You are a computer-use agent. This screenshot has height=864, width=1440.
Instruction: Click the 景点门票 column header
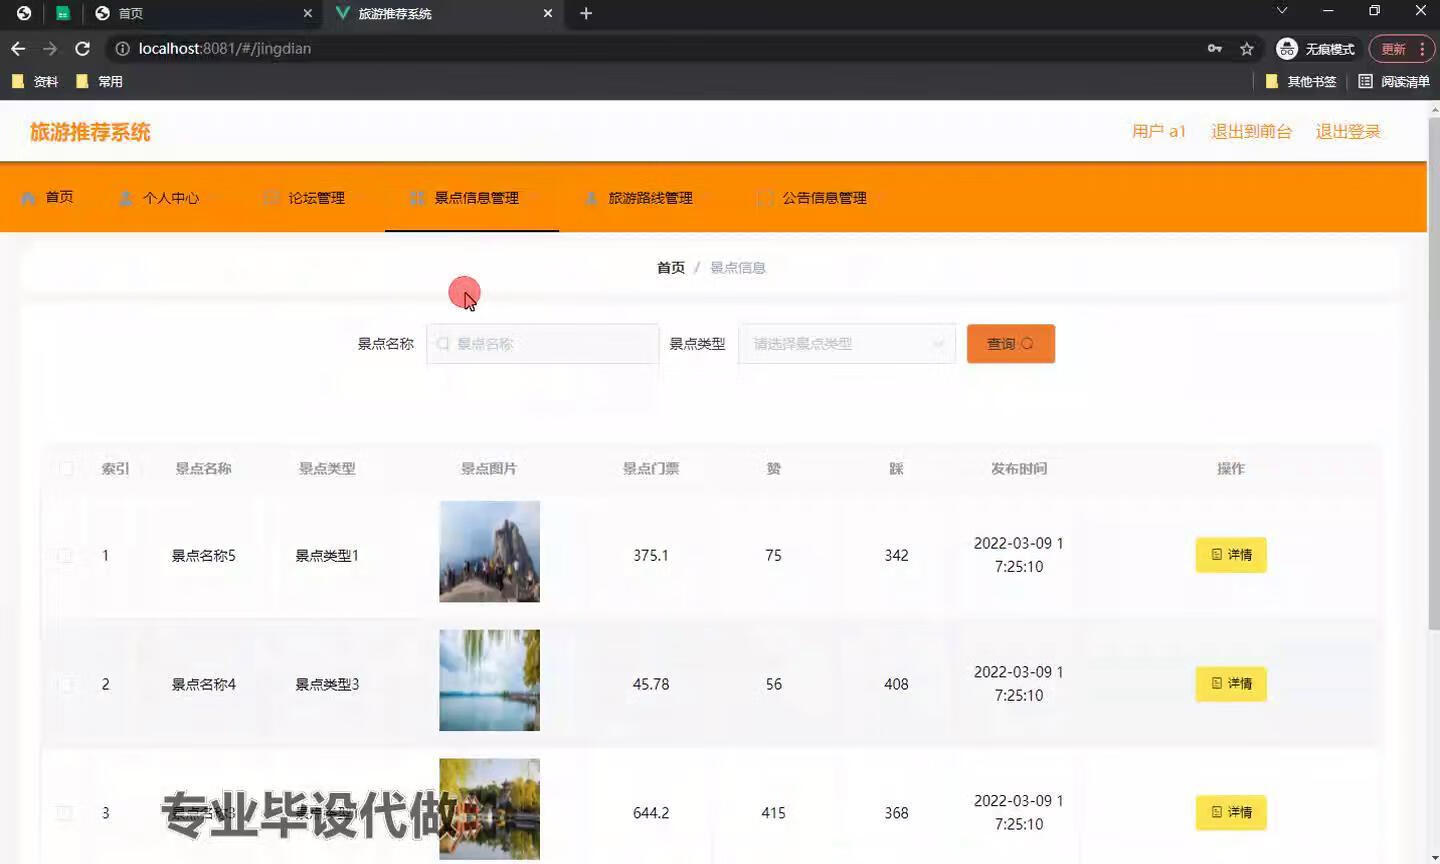[651, 468]
